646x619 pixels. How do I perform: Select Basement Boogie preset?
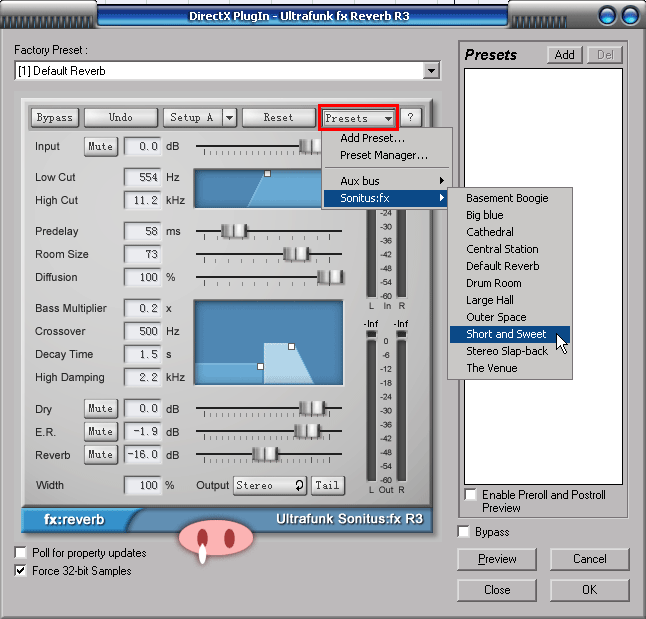click(x=510, y=198)
